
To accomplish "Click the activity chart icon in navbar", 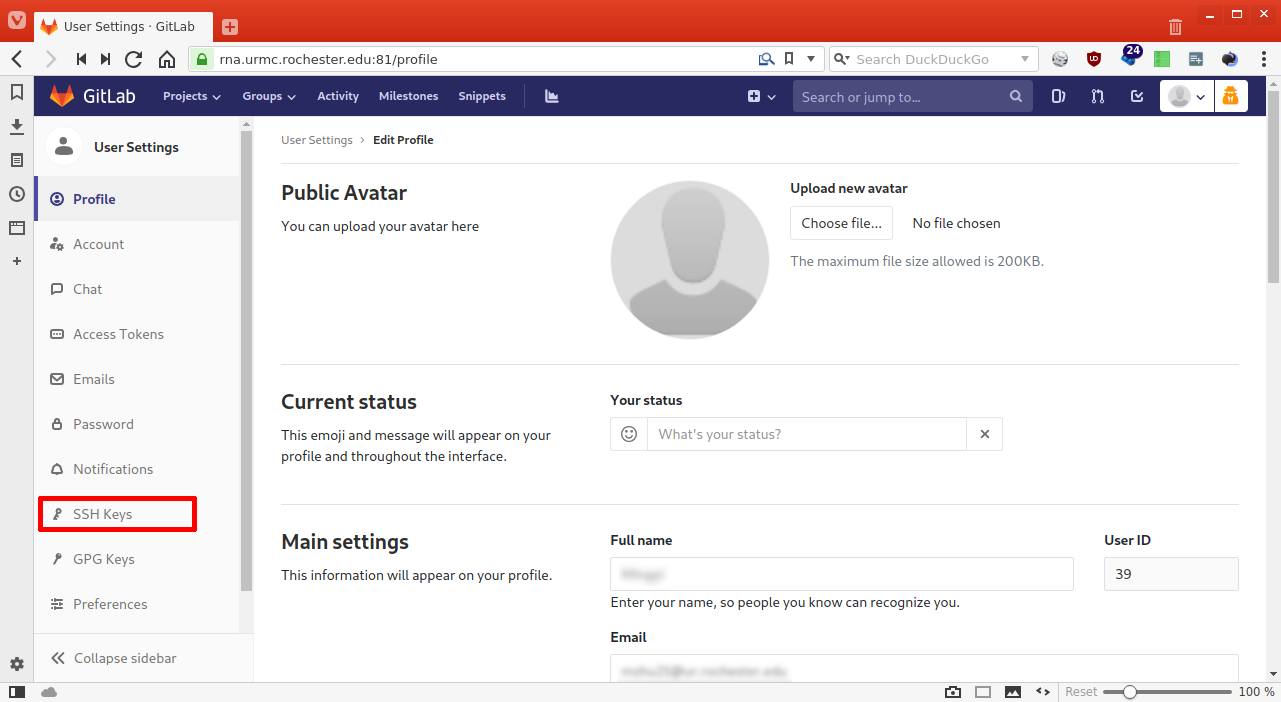I will click(551, 96).
